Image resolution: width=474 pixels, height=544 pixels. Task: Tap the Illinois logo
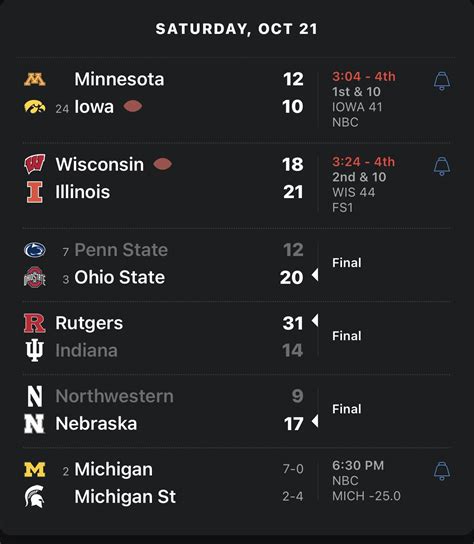coord(35,192)
